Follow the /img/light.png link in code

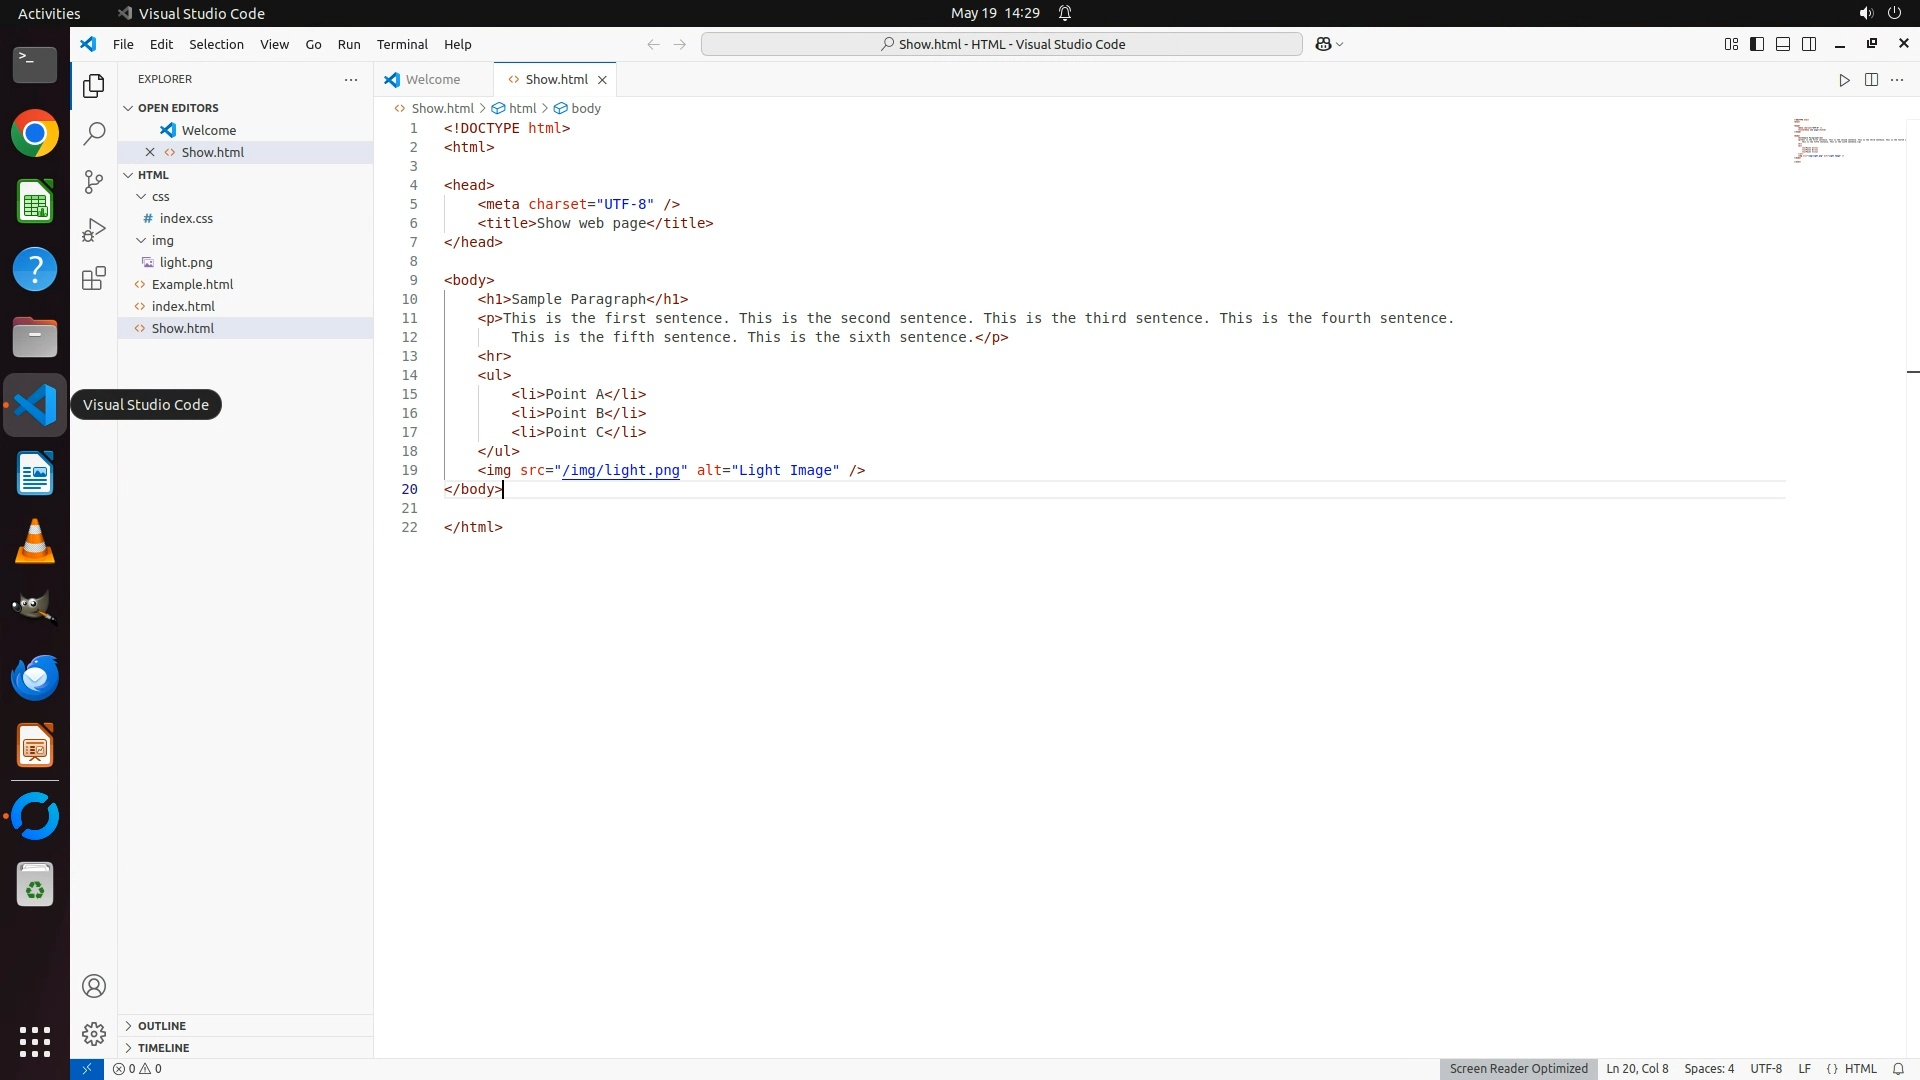[x=620, y=471]
